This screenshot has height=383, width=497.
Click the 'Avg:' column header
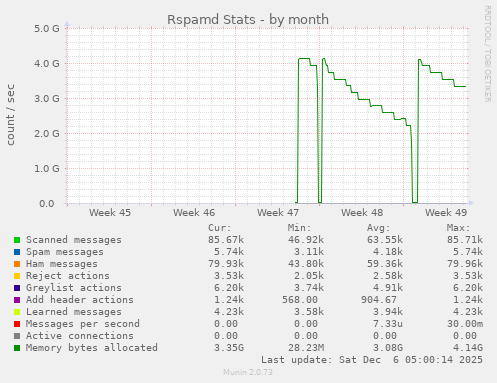click(x=379, y=228)
